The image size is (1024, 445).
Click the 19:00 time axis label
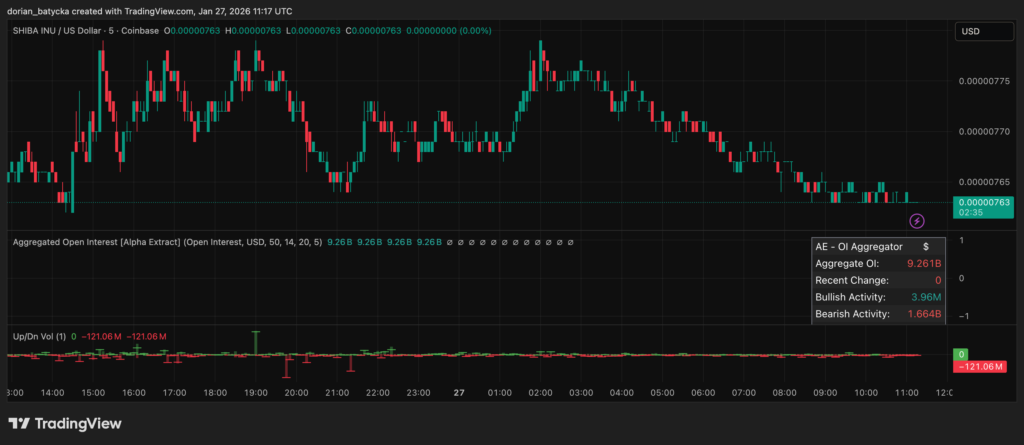(x=255, y=393)
